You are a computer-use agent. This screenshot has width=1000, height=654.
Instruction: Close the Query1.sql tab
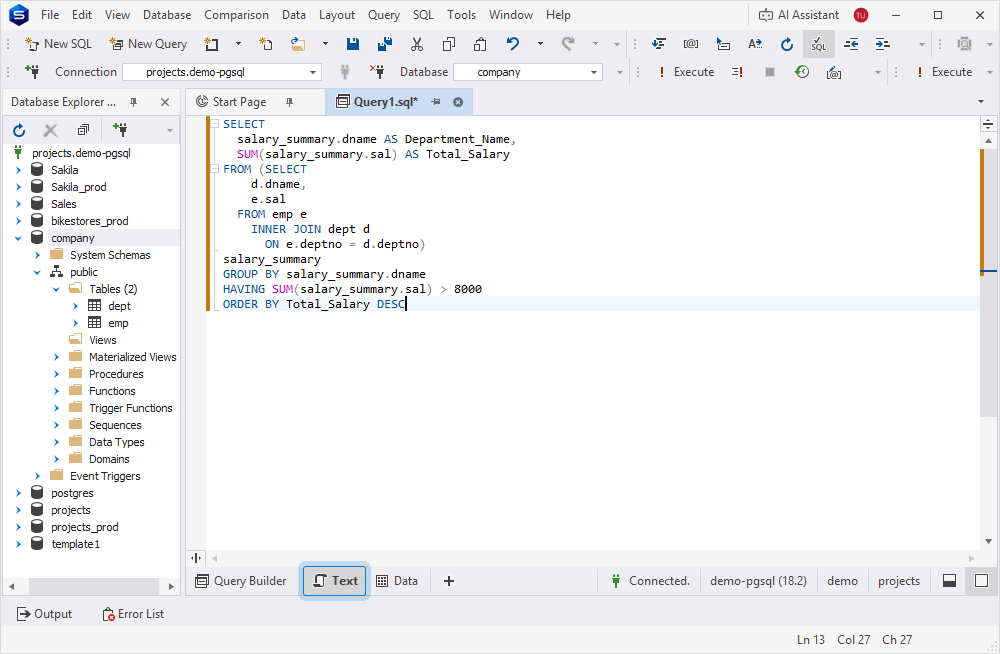pyautogui.click(x=458, y=102)
